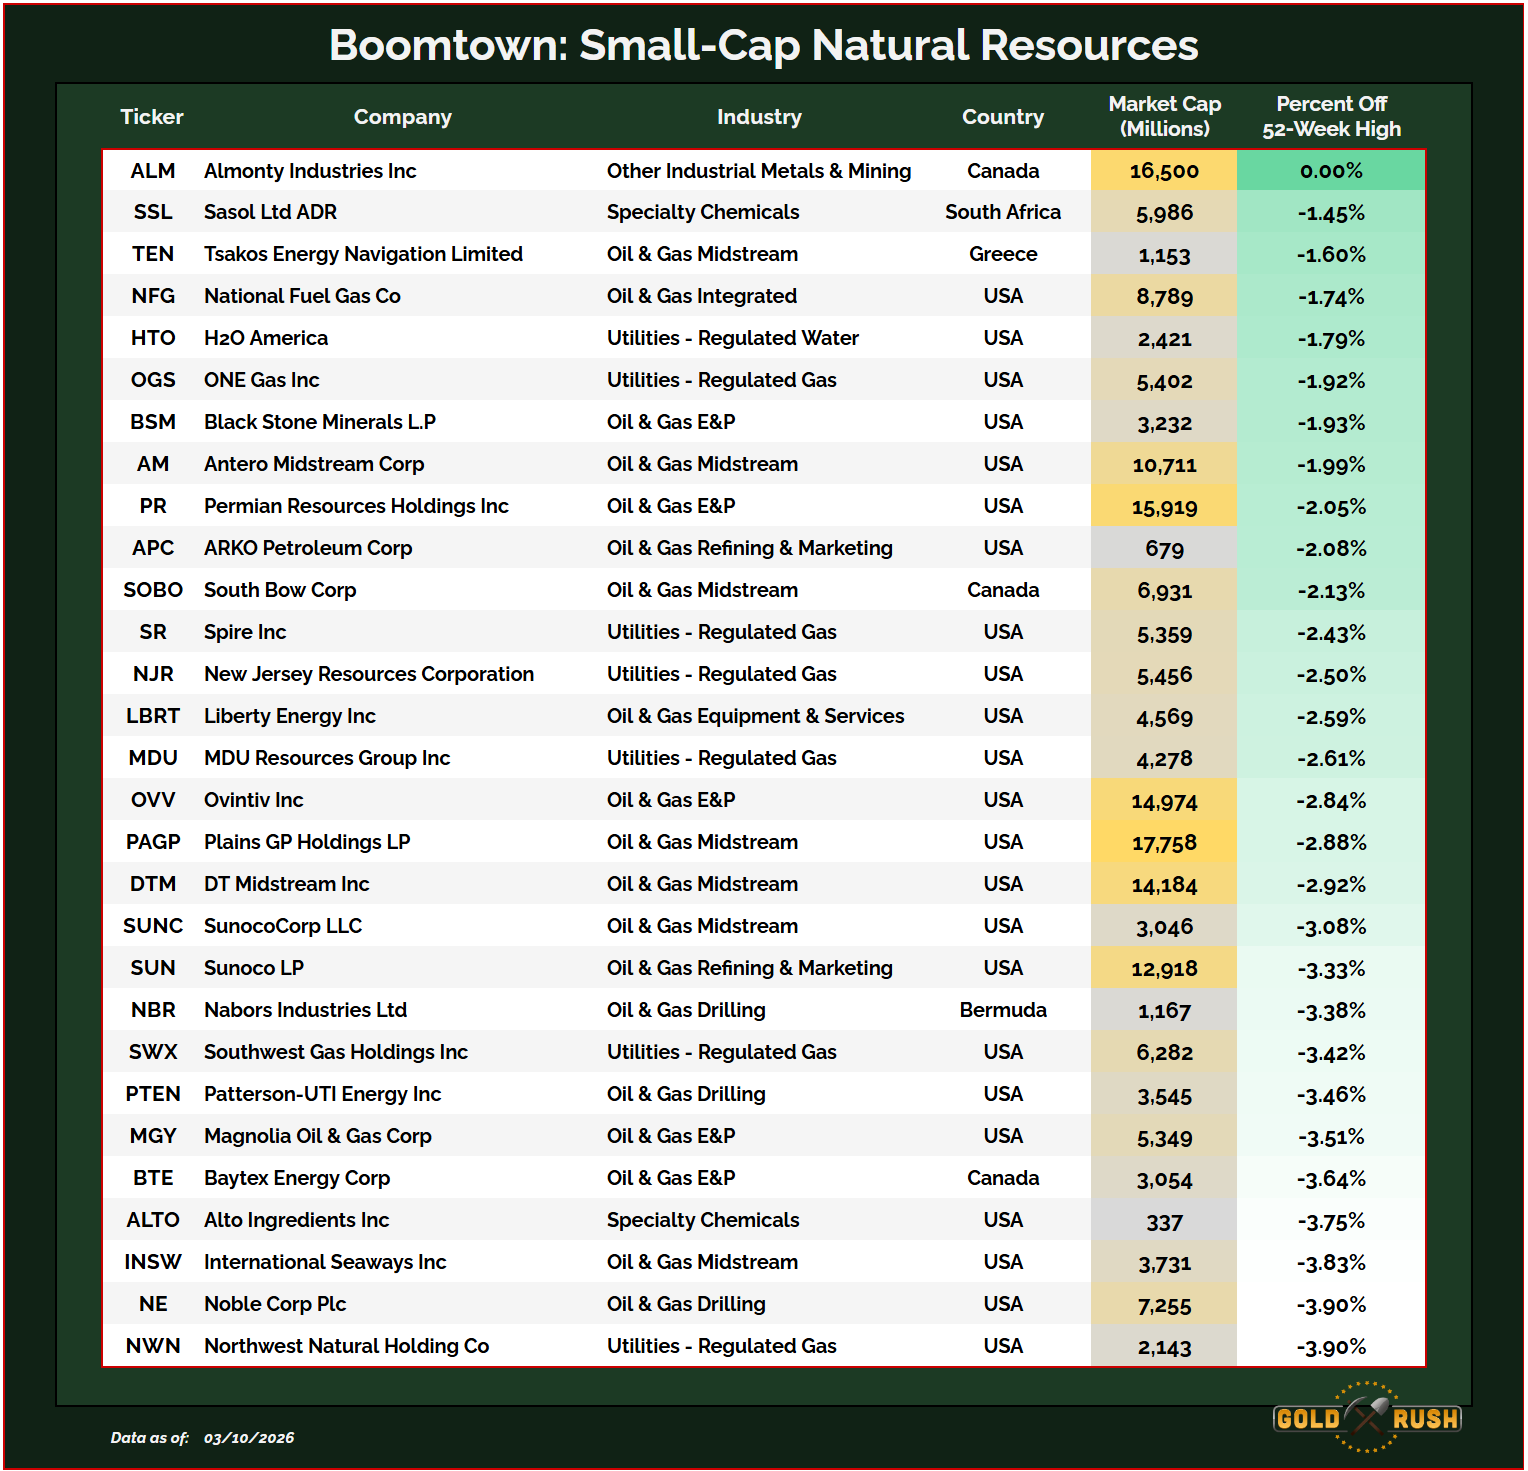Click the Market Cap (Millions) header

[1164, 117]
